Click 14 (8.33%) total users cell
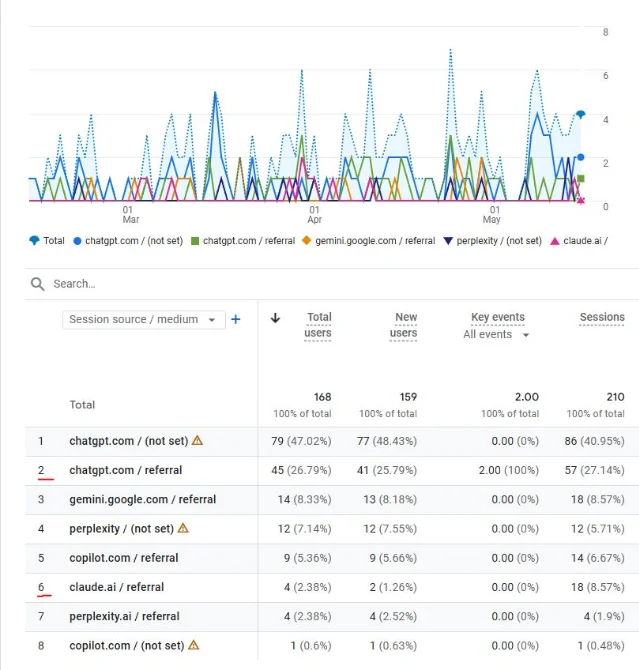Viewport: 639px width, 670px height. (x=304, y=499)
